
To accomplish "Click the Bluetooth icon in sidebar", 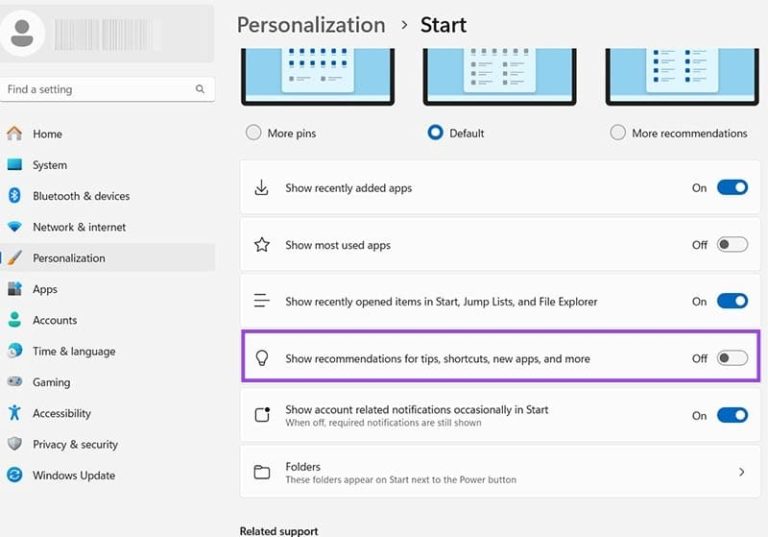I will click(x=15, y=195).
